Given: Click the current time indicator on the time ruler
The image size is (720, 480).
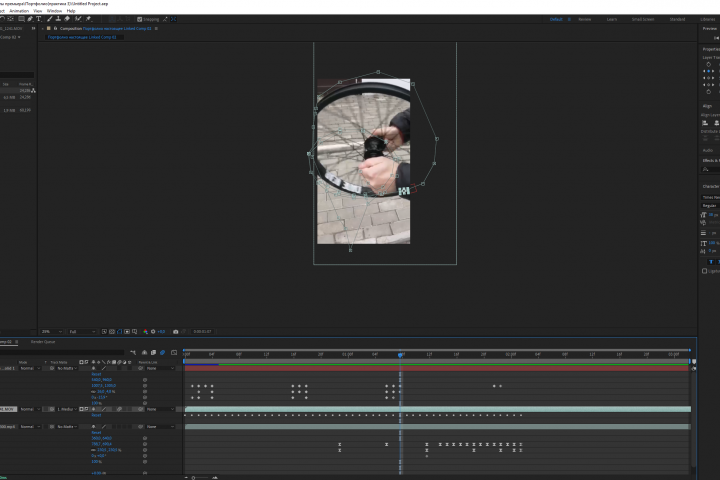Looking at the screenshot, I should tap(400, 355).
